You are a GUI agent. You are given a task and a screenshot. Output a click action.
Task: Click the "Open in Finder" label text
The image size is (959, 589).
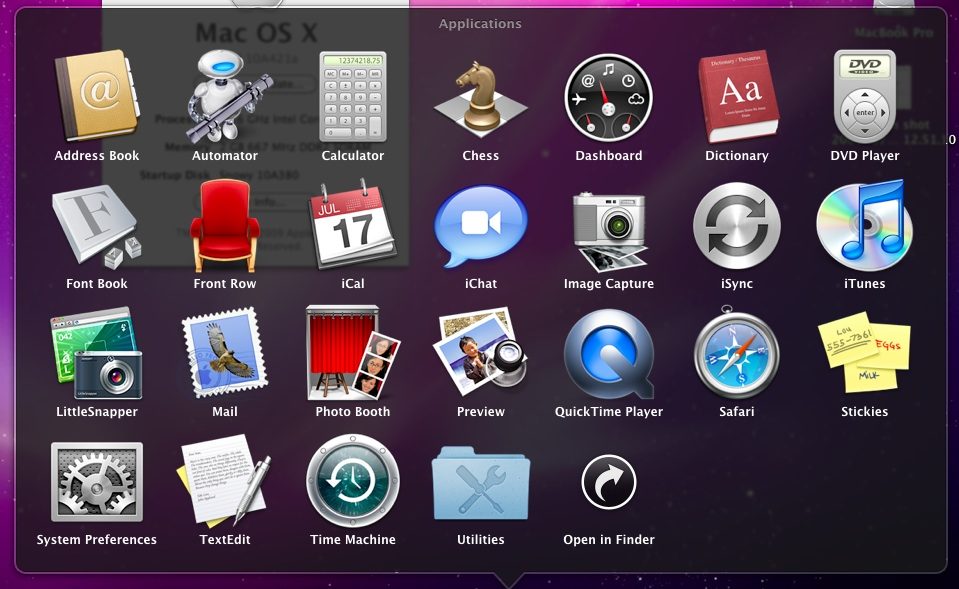point(609,539)
